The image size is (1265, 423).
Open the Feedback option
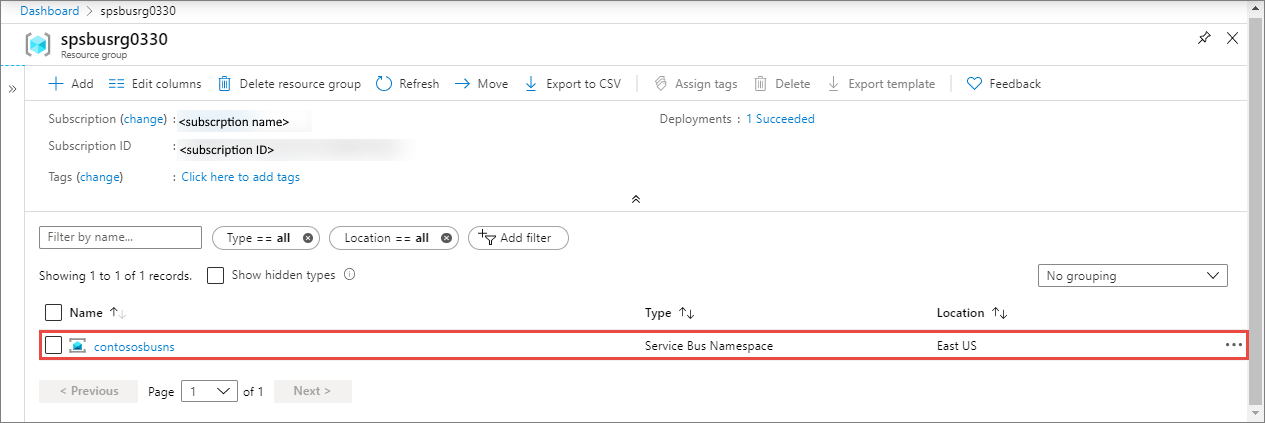1004,84
